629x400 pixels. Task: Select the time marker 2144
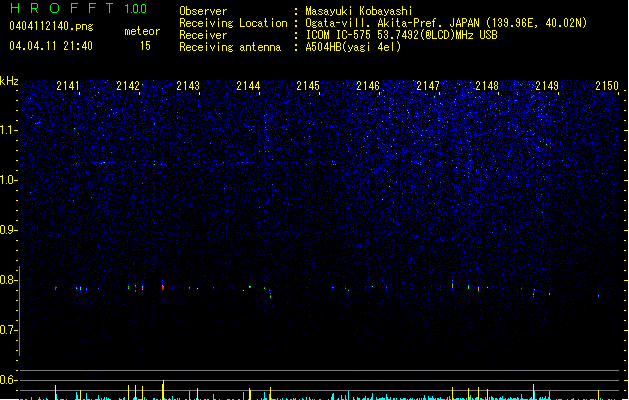point(248,85)
